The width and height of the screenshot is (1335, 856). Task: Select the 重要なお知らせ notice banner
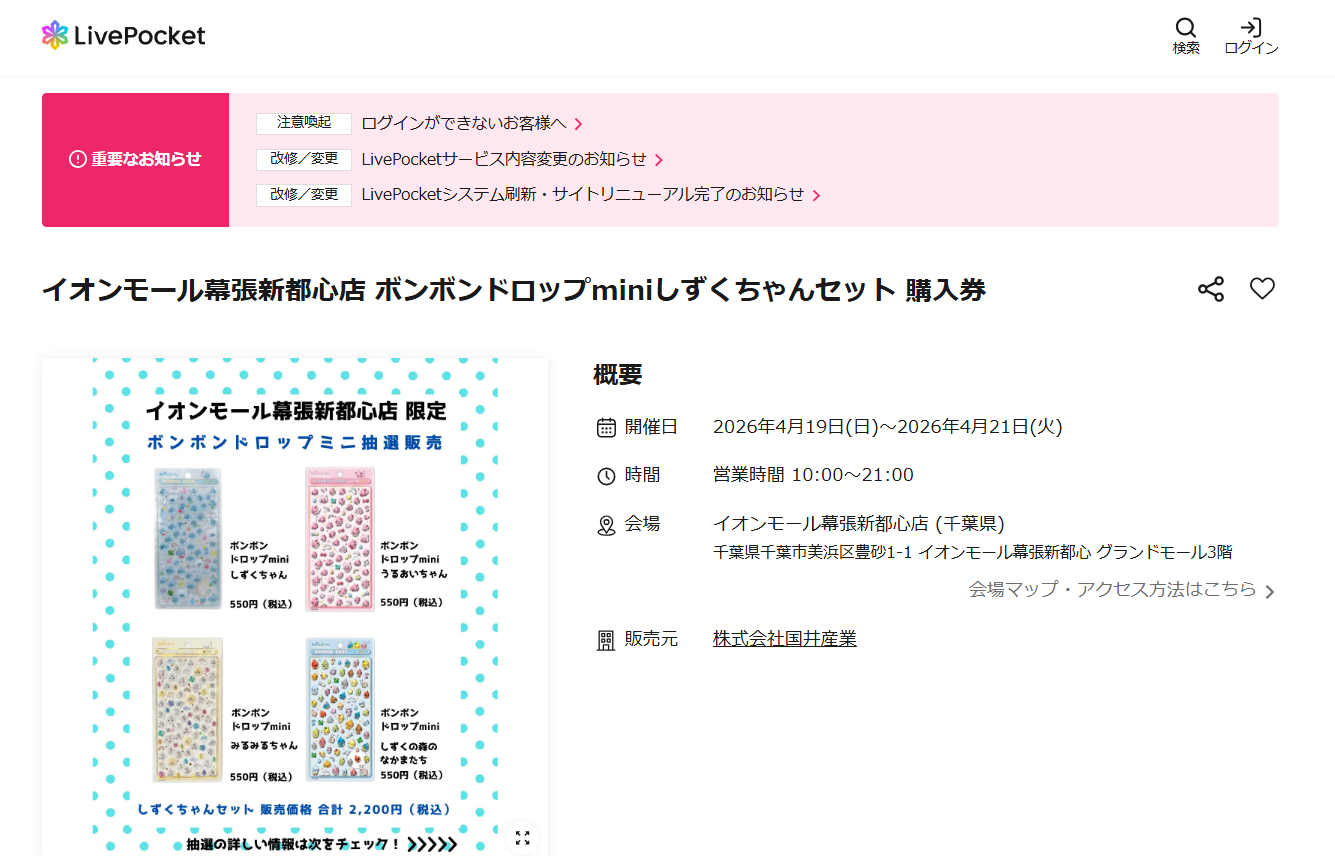(135, 160)
